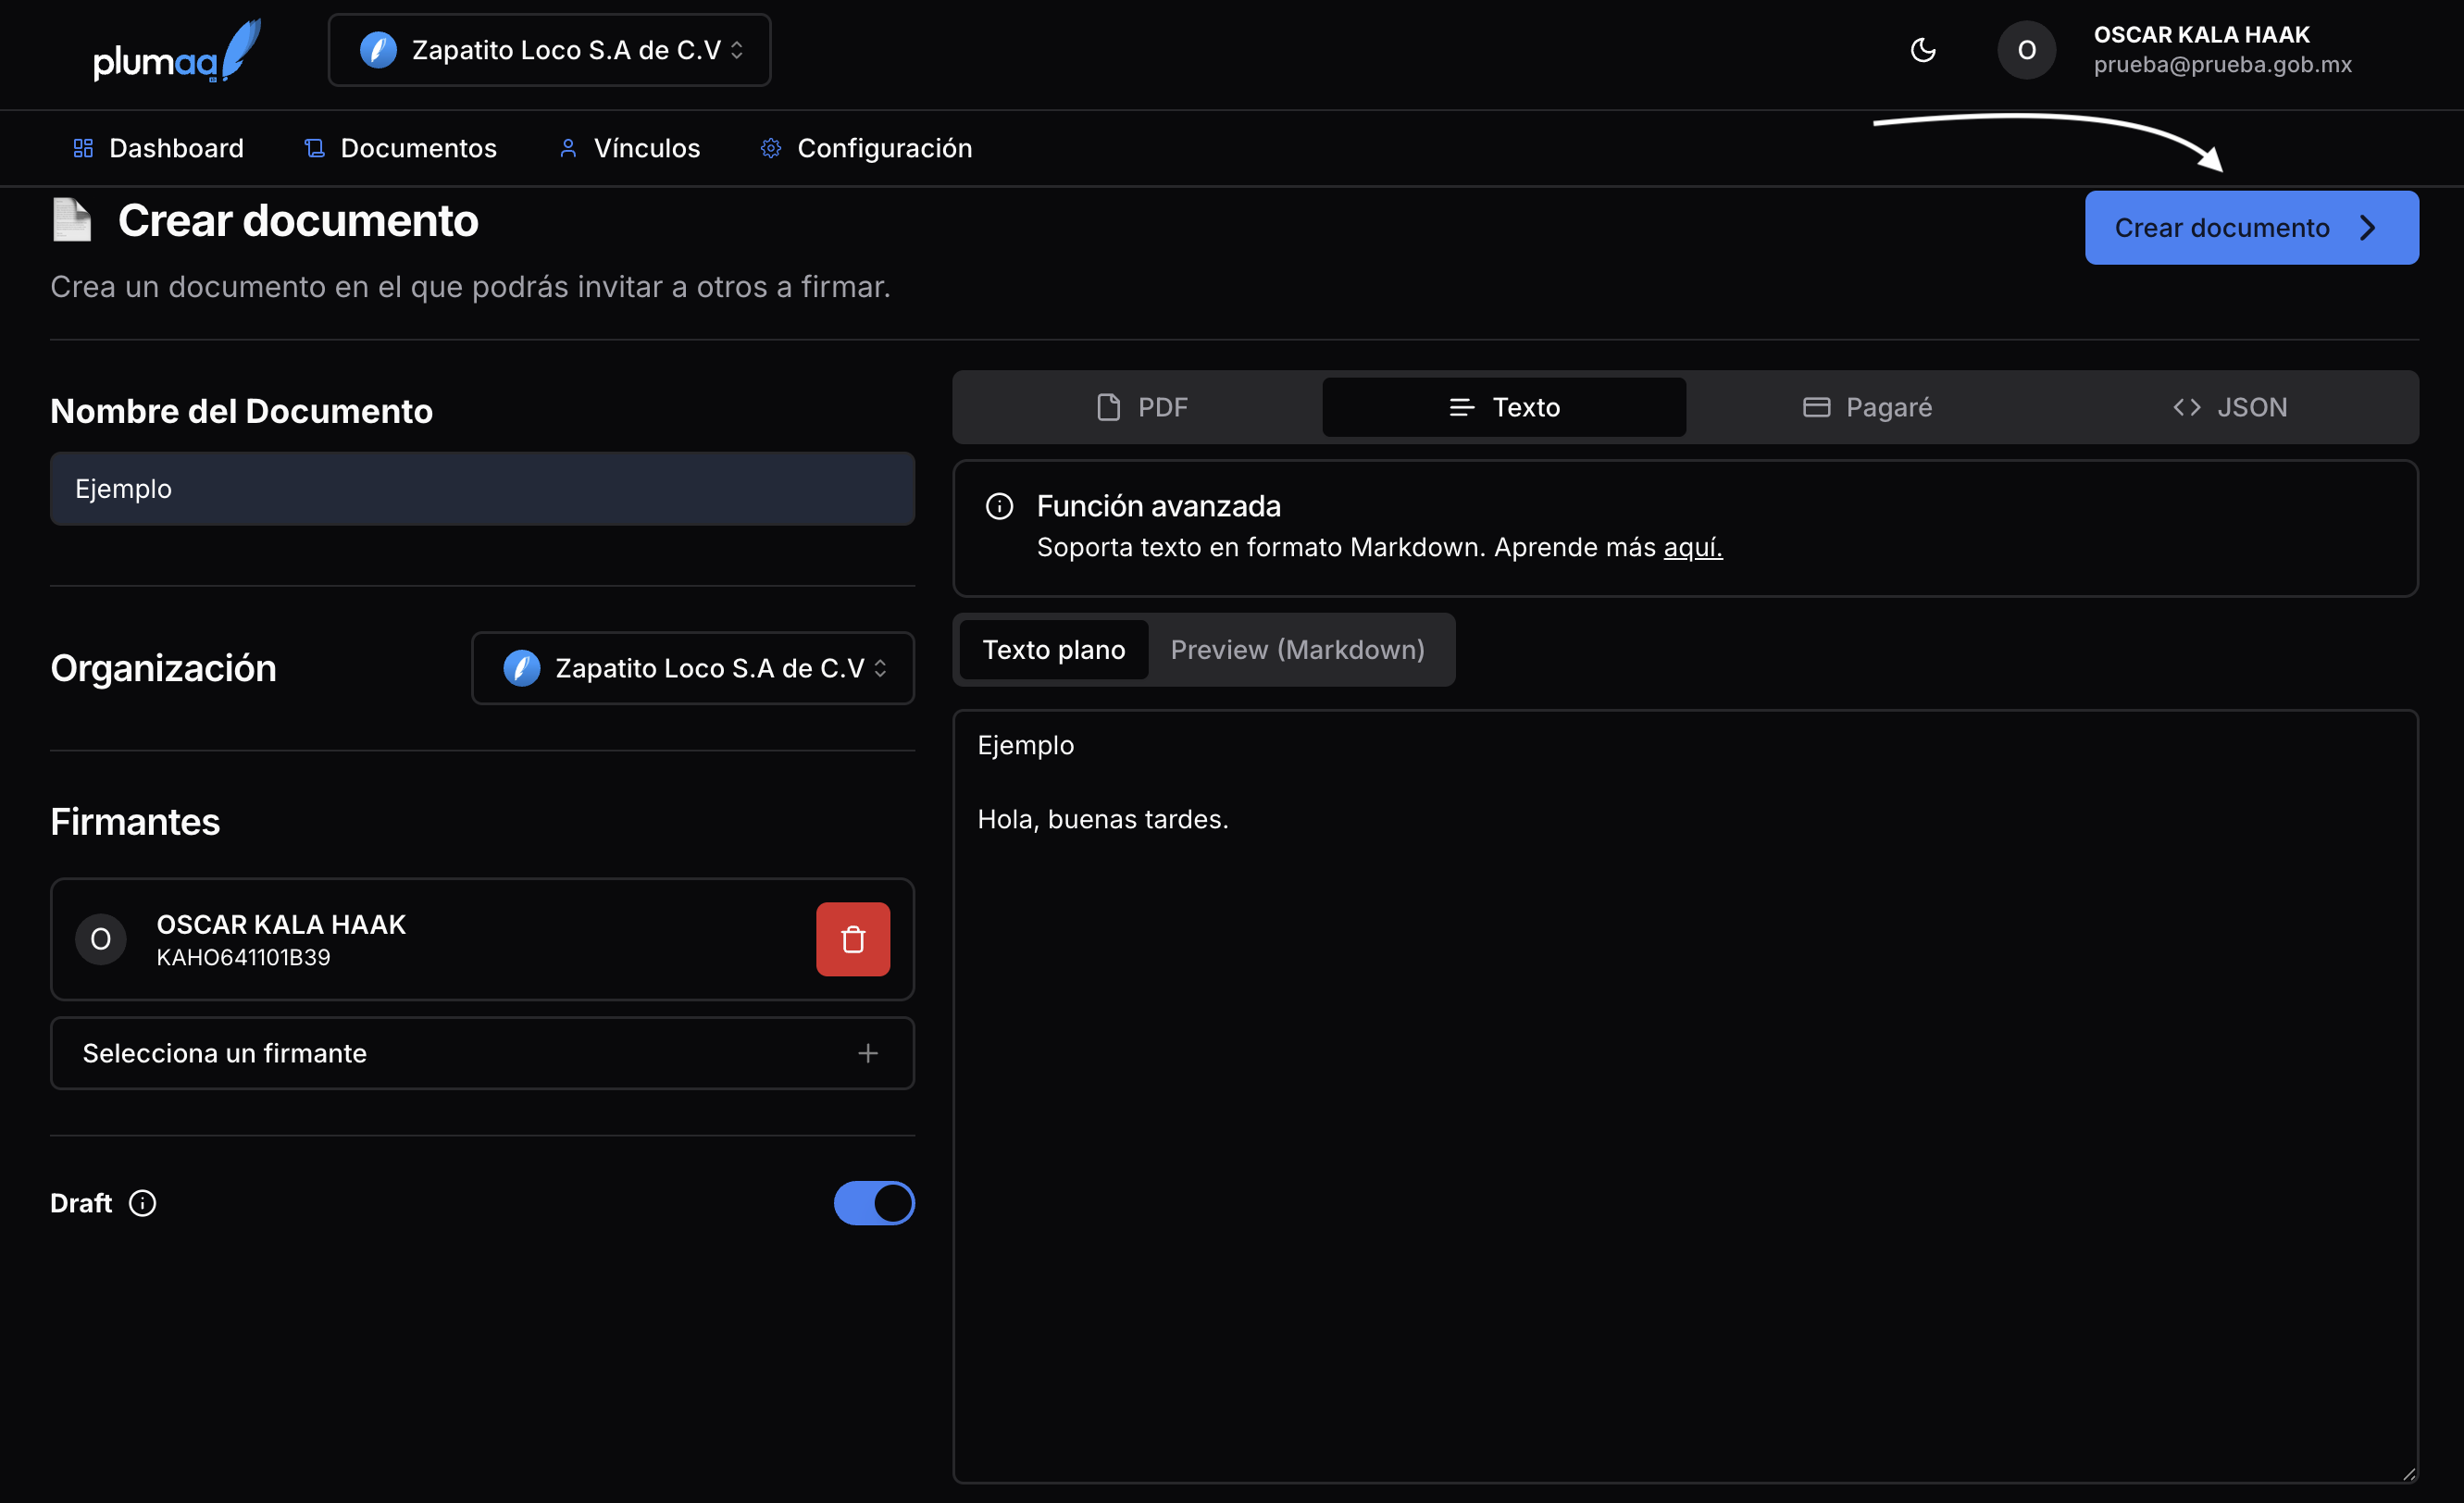2464x1503 pixels.
Task: Click the Draft info circle icon
Action: click(x=143, y=1203)
